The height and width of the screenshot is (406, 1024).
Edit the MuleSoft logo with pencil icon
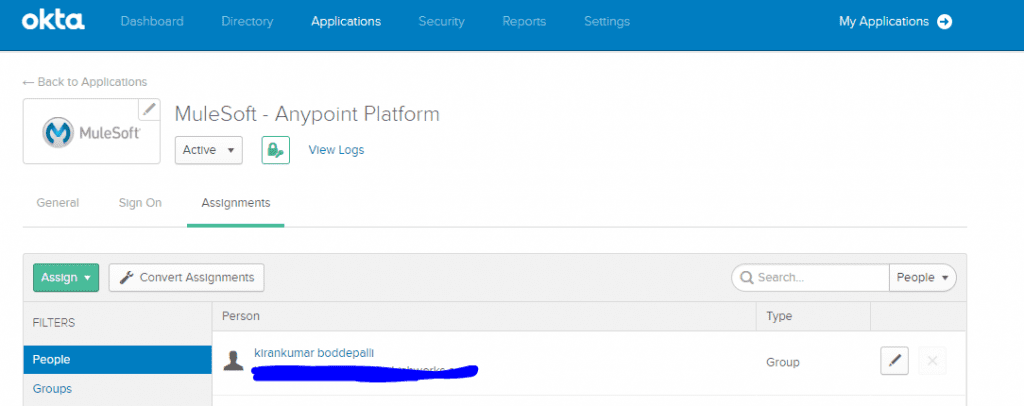point(150,109)
